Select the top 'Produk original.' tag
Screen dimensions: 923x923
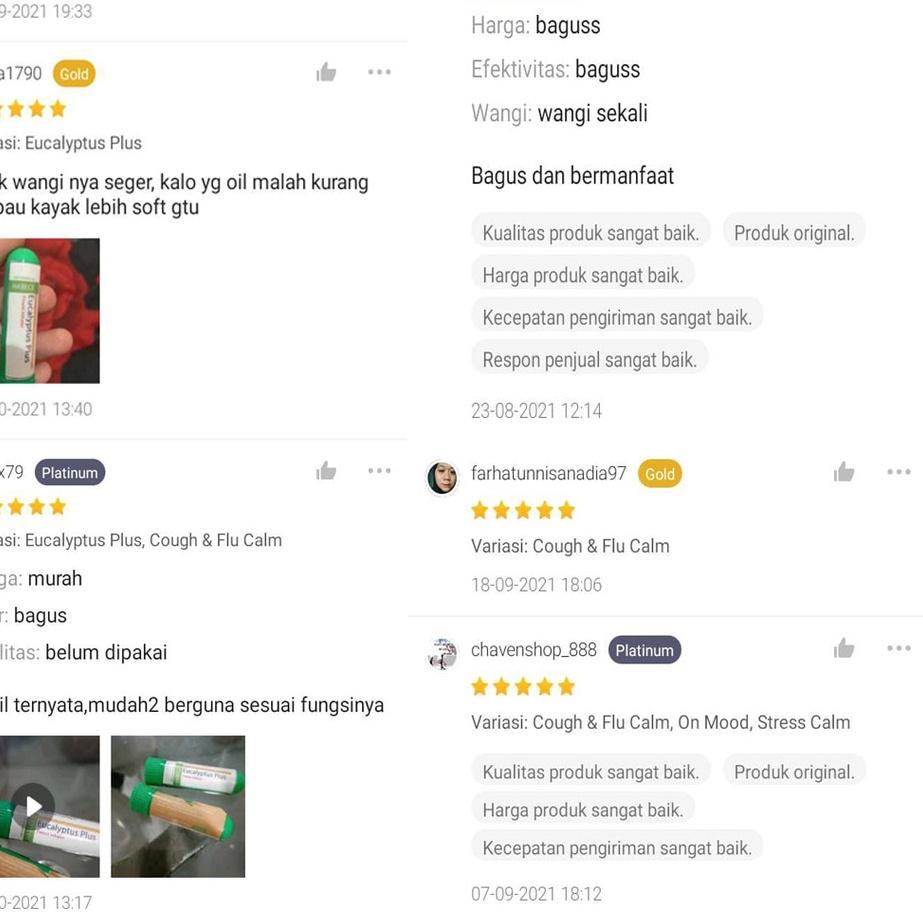tap(794, 233)
